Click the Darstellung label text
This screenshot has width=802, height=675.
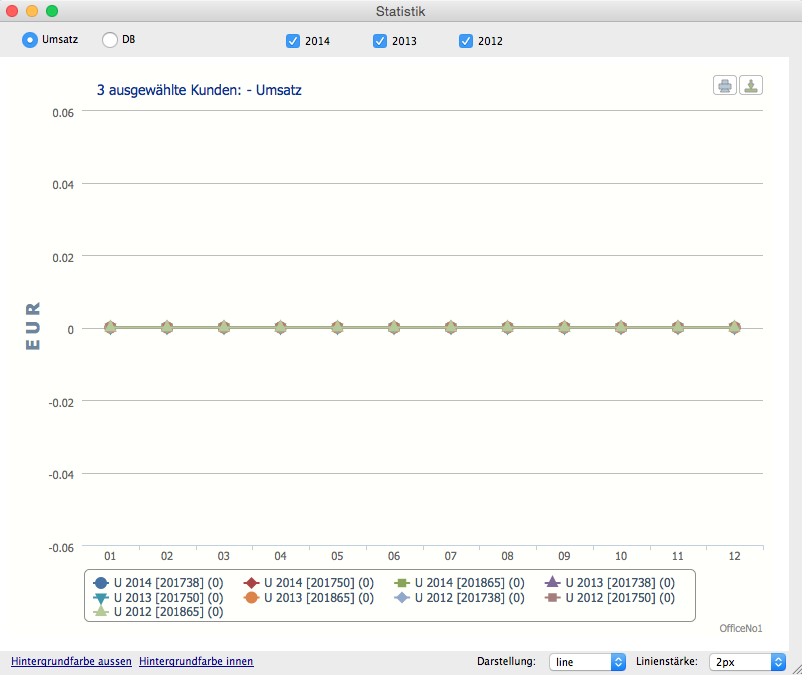pos(506,661)
